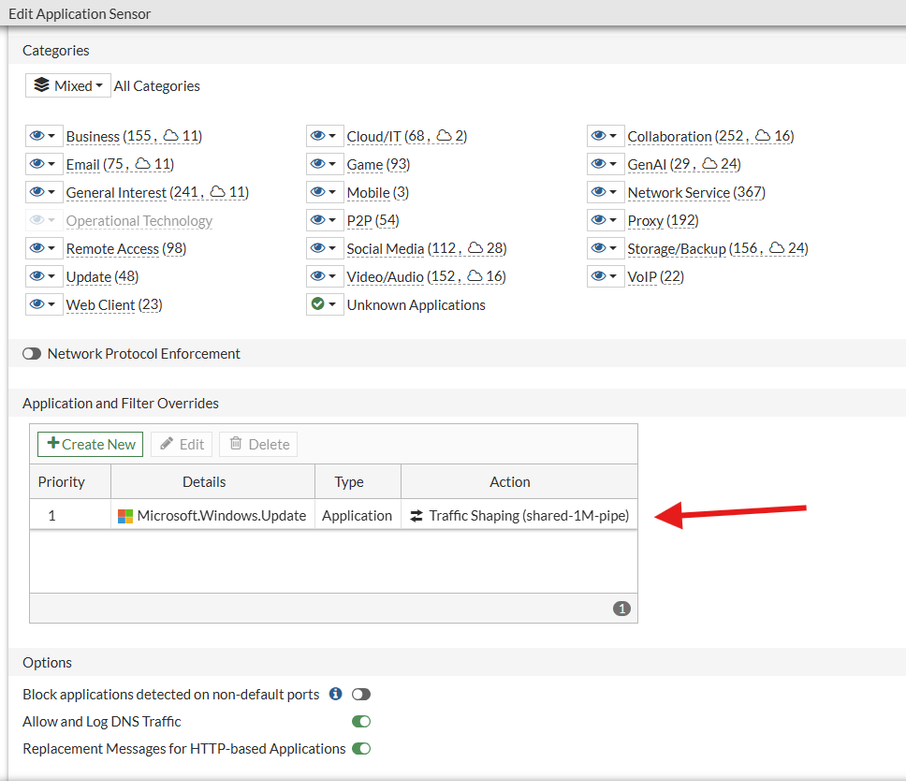
Task: Click the Microsoft logo icon in overrides table
Action: coord(125,516)
